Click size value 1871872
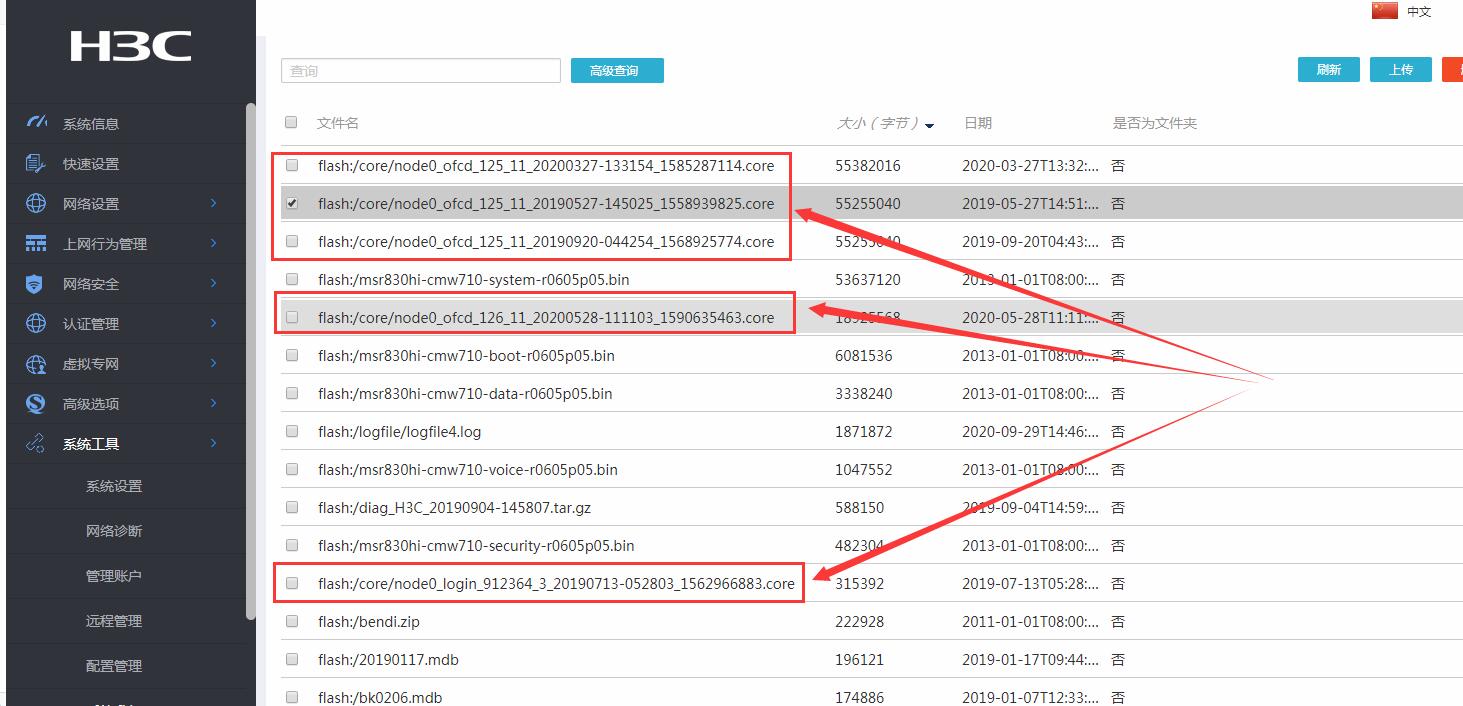The width and height of the screenshot is (1463, 706). click(864, 431)
